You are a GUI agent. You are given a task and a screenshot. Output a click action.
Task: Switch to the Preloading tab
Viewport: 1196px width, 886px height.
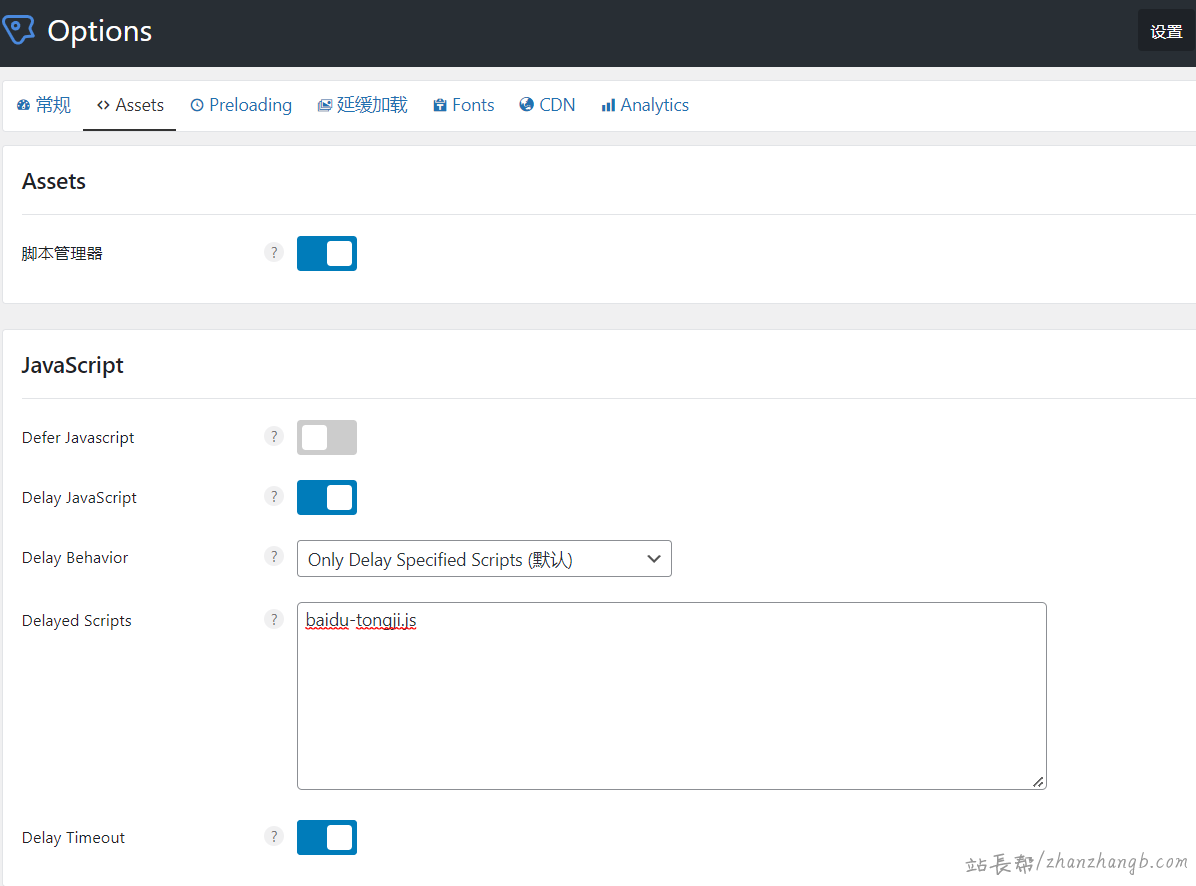point(241,105)
